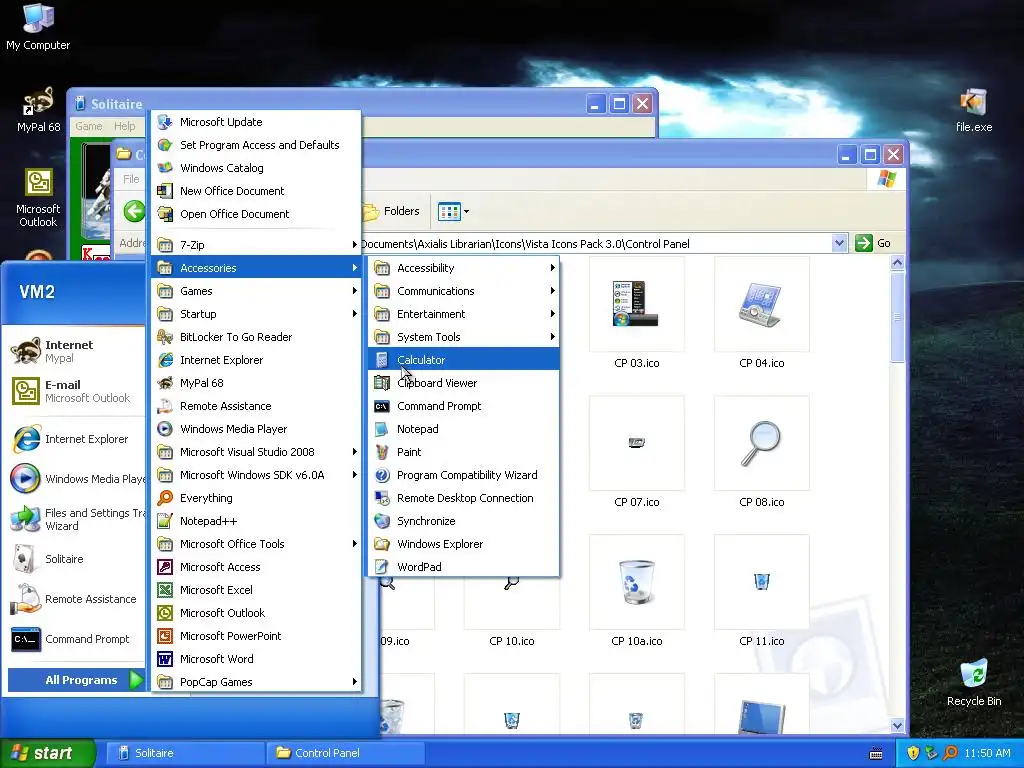Click Internet Explorer icon in All Programs list
Screen dimensions: 1024x768
[165, 360]
